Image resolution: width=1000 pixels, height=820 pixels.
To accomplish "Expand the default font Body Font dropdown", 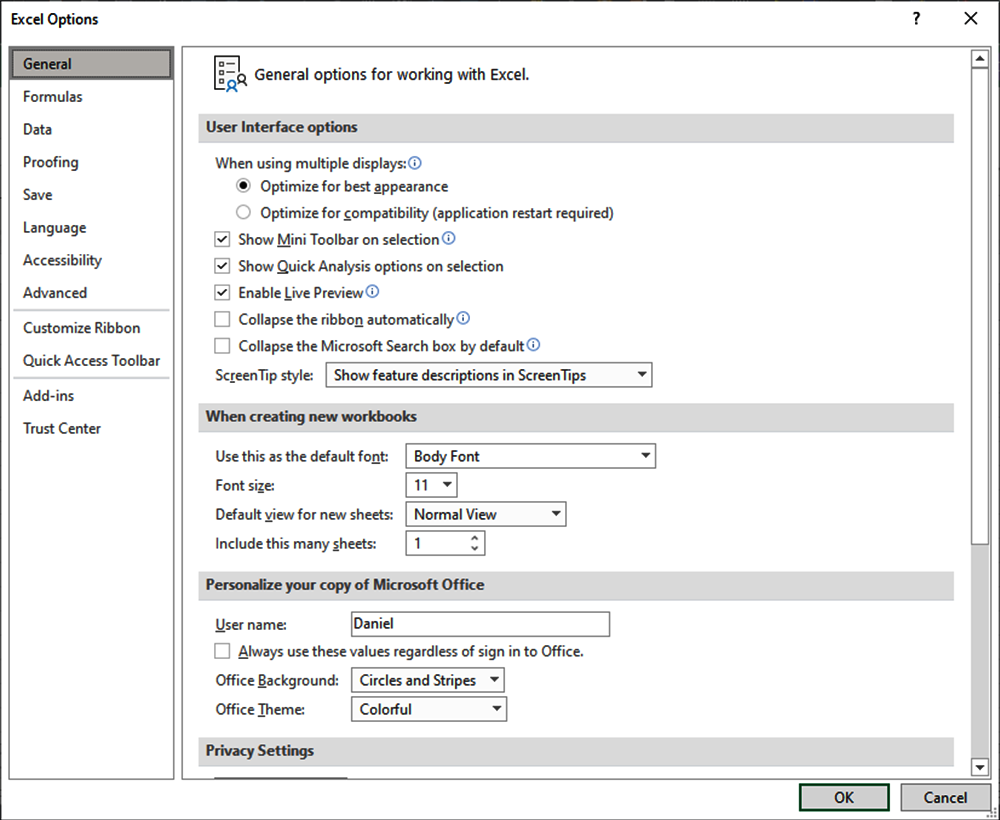I will [x=530, y=457].
